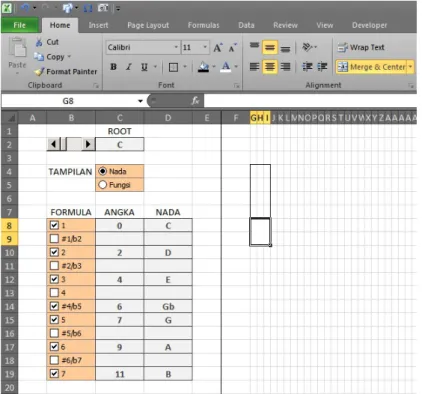The height and width of the screenshot is (394, 422).
Task: Increase font size with Grow Font
Action: 218,48
